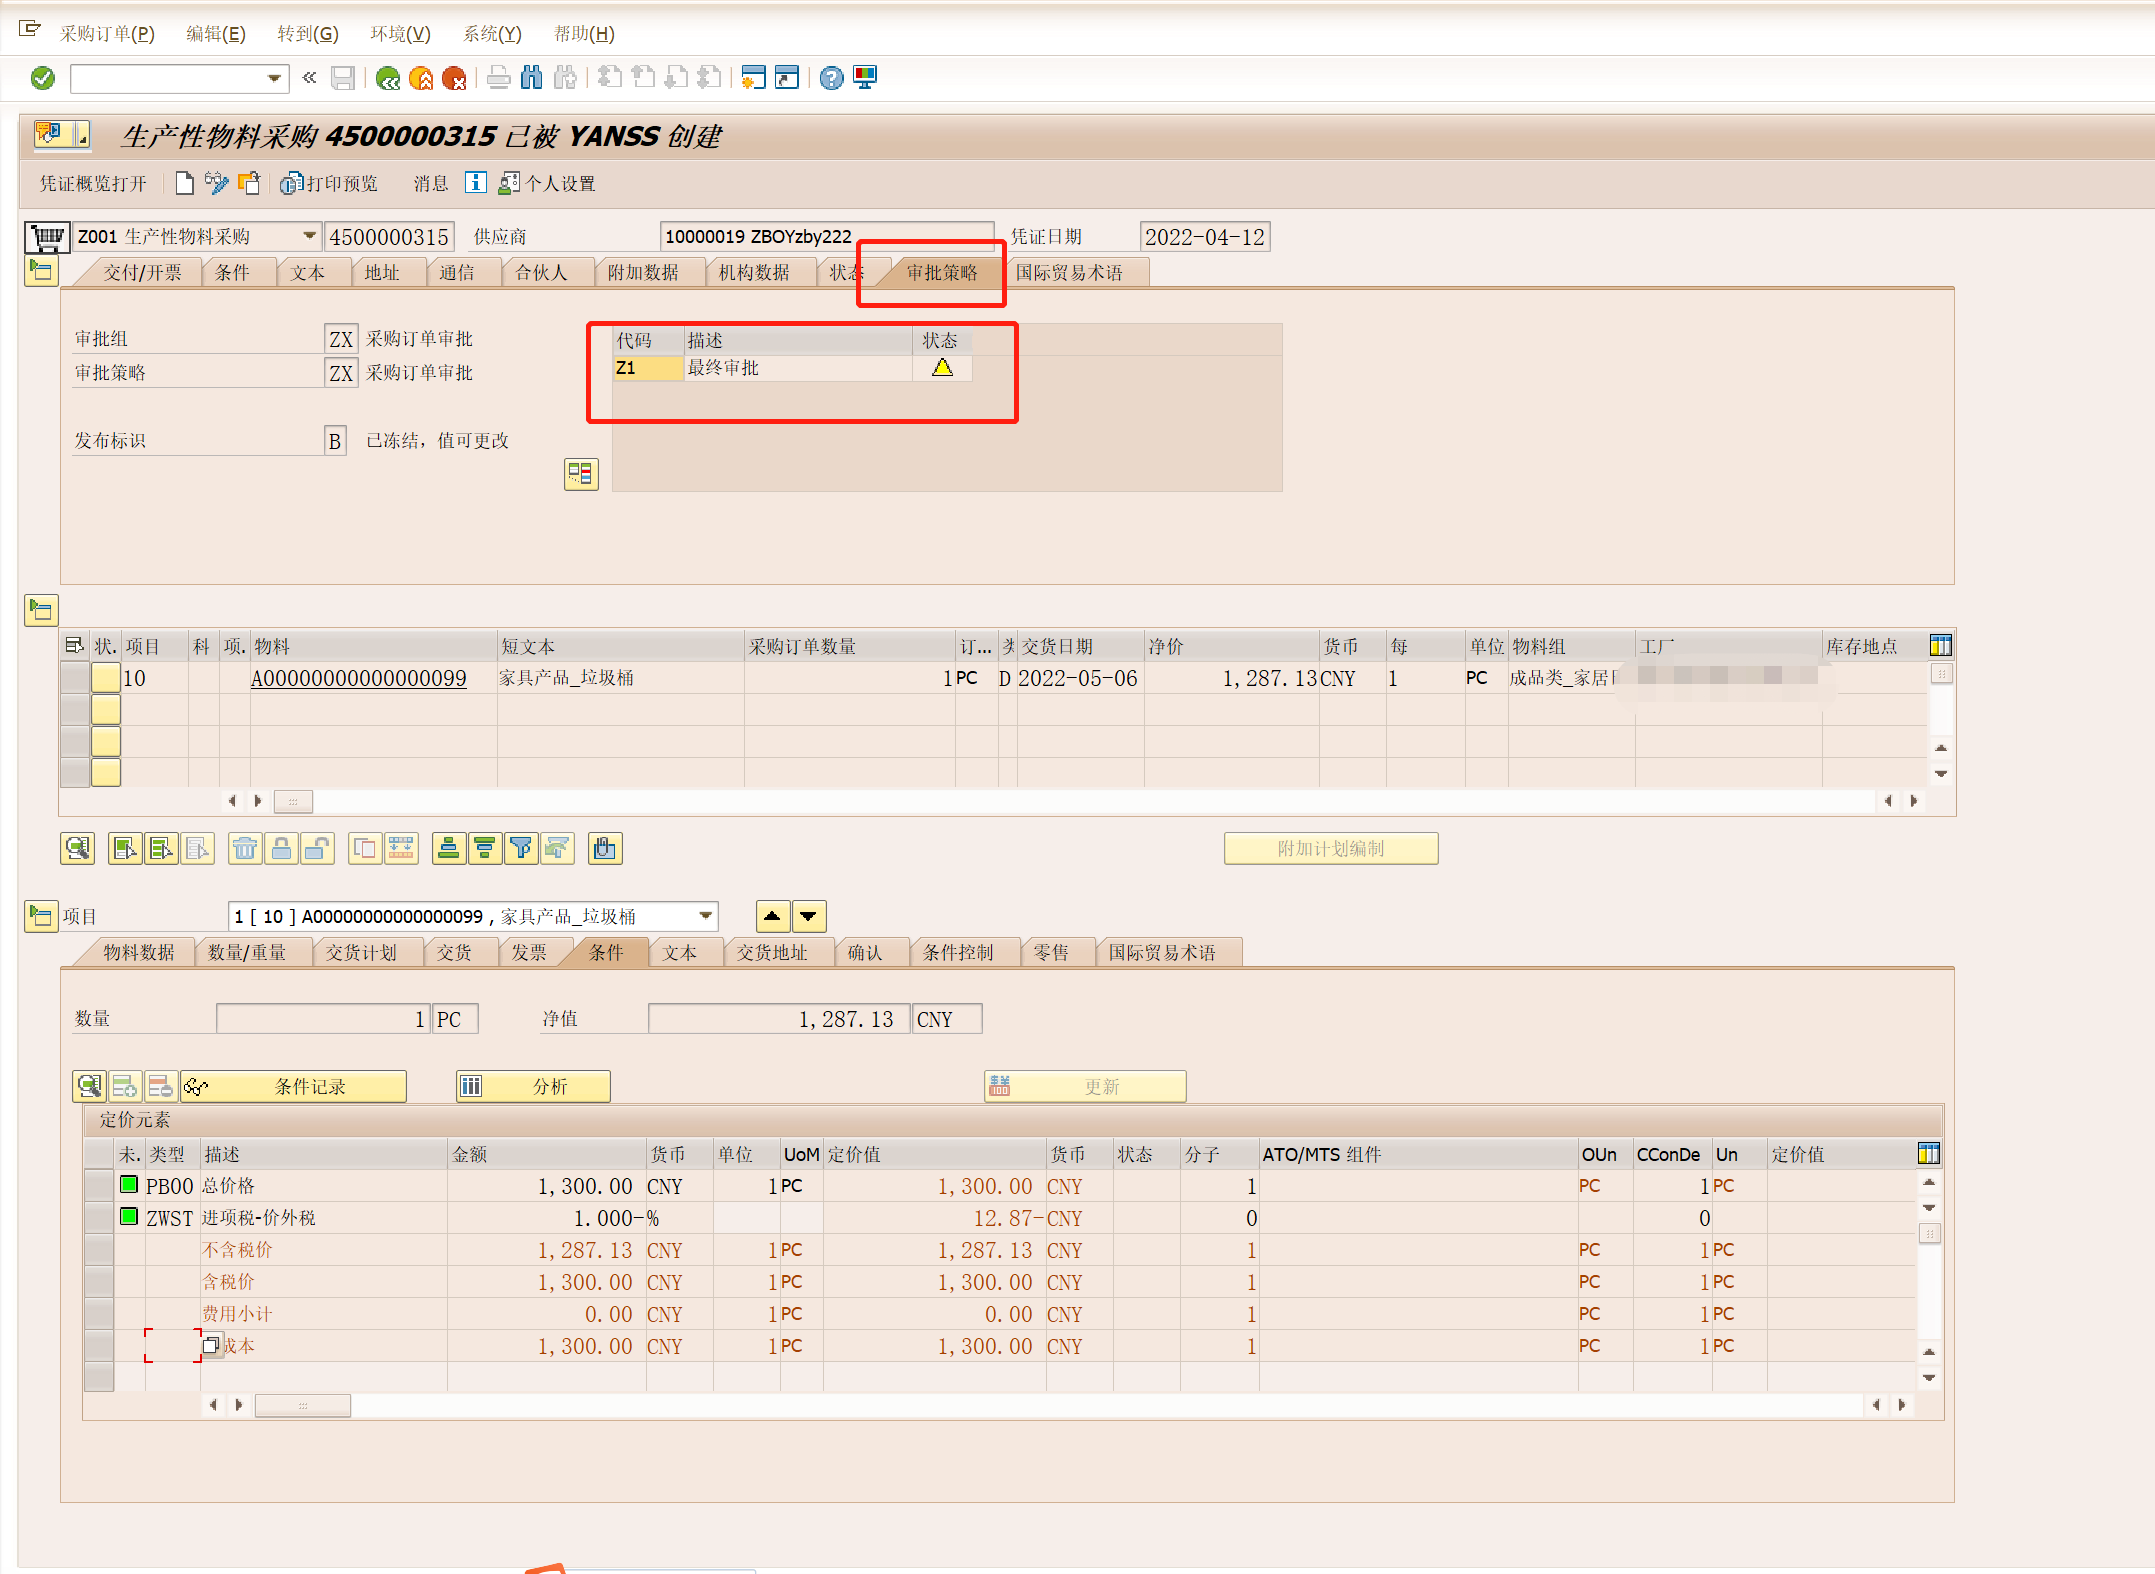Select the row checkbox for item 10
2155x1574 pixels.
(x=75, y=677)
